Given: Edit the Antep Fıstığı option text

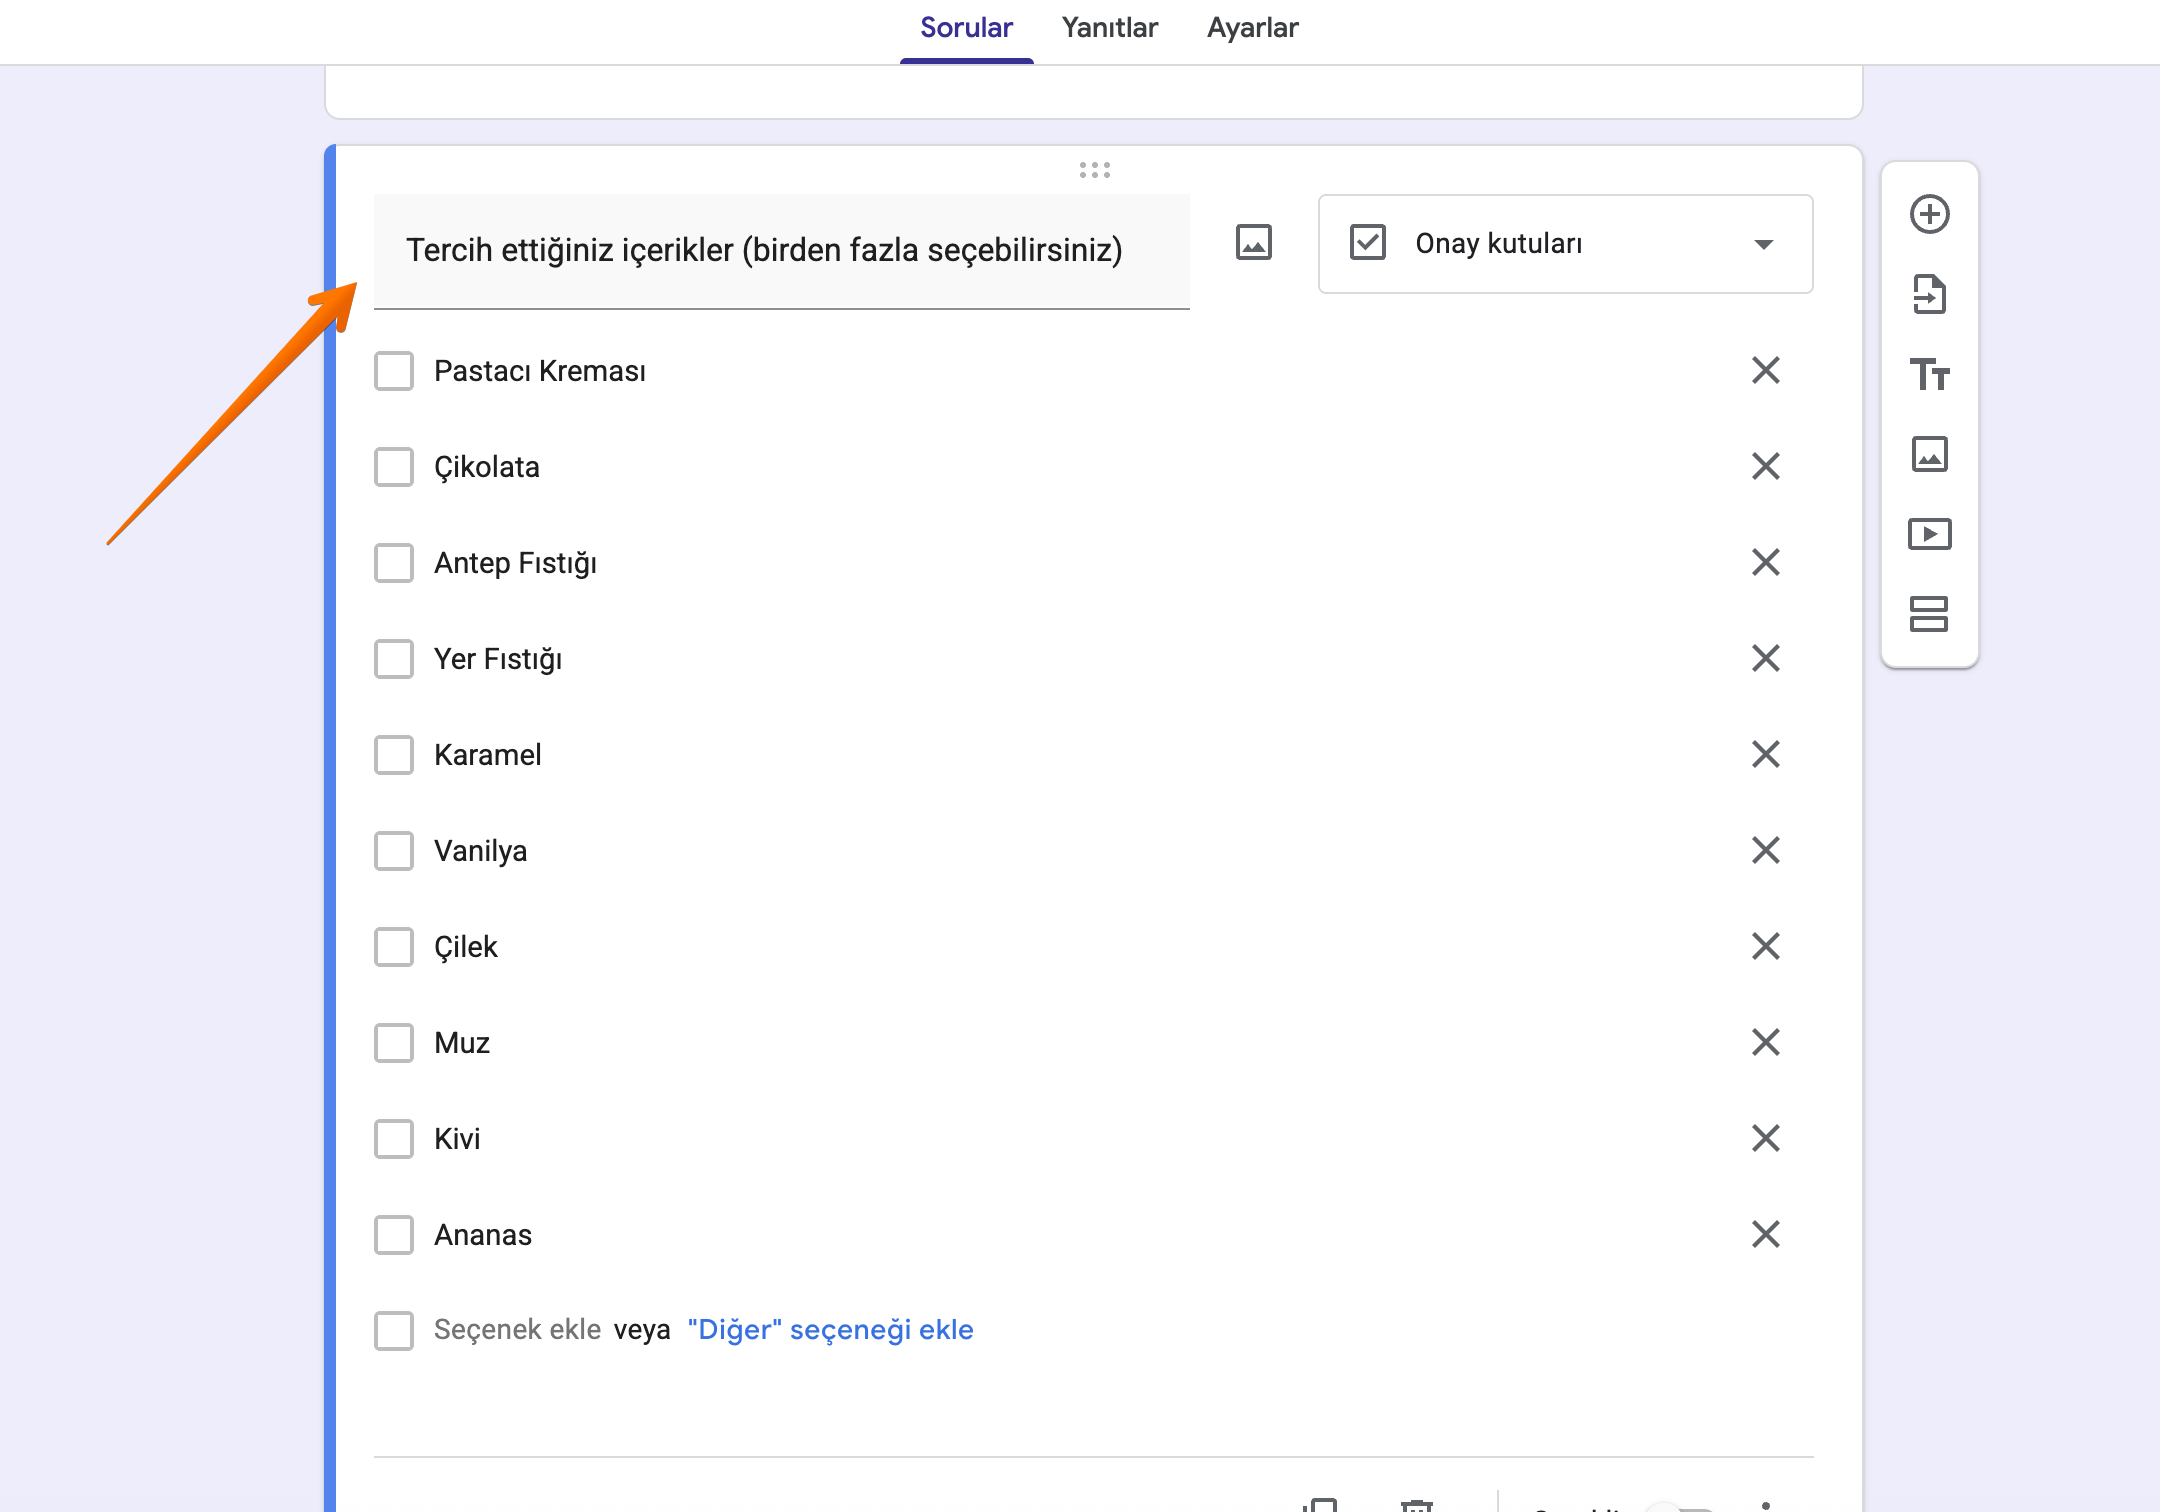Looking at the screenshot, I should point(515,563).
